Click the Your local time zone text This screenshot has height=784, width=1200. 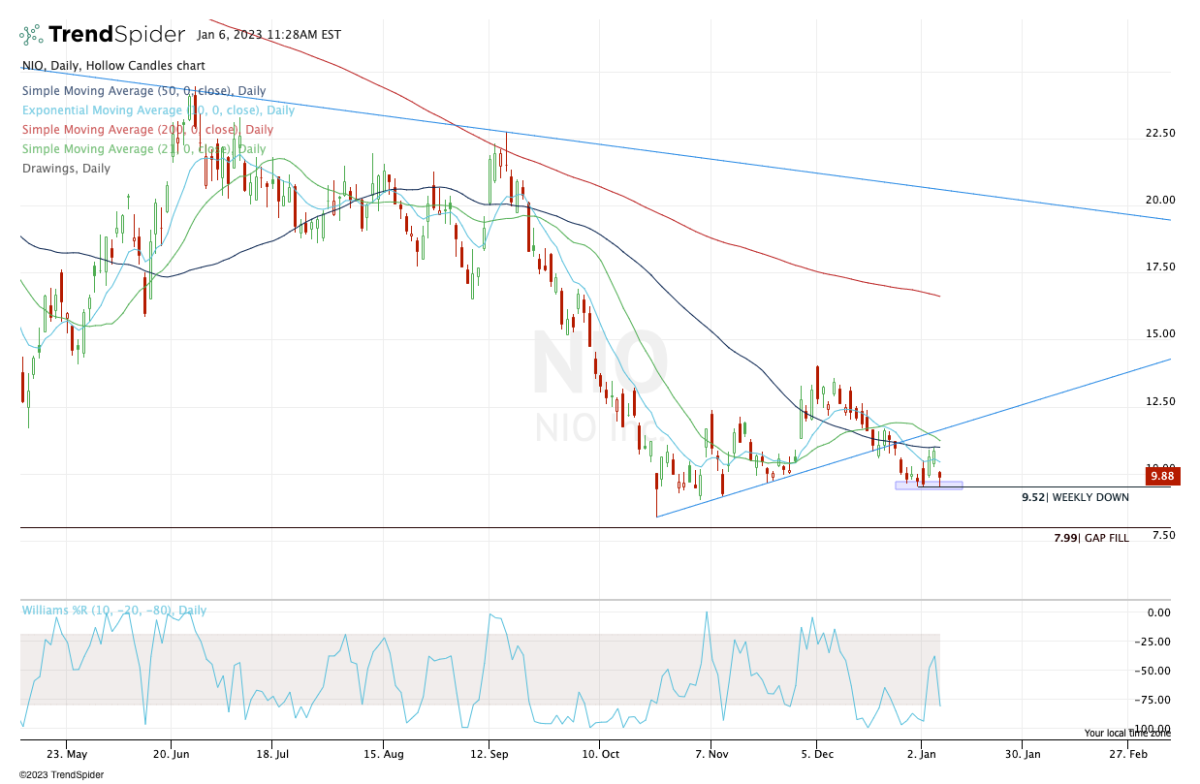pyautogui.click(x=1129, y=733)
